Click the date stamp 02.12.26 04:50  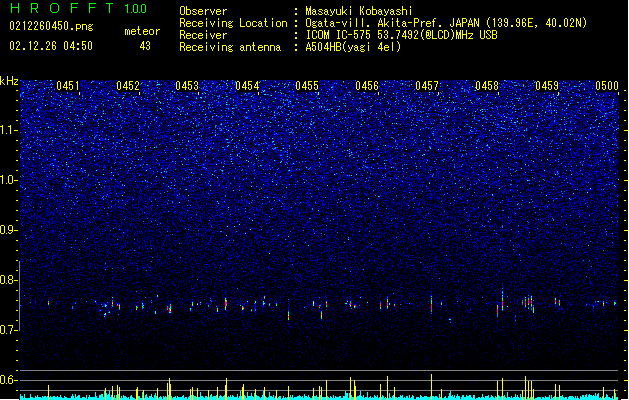(x=51, y=46)
